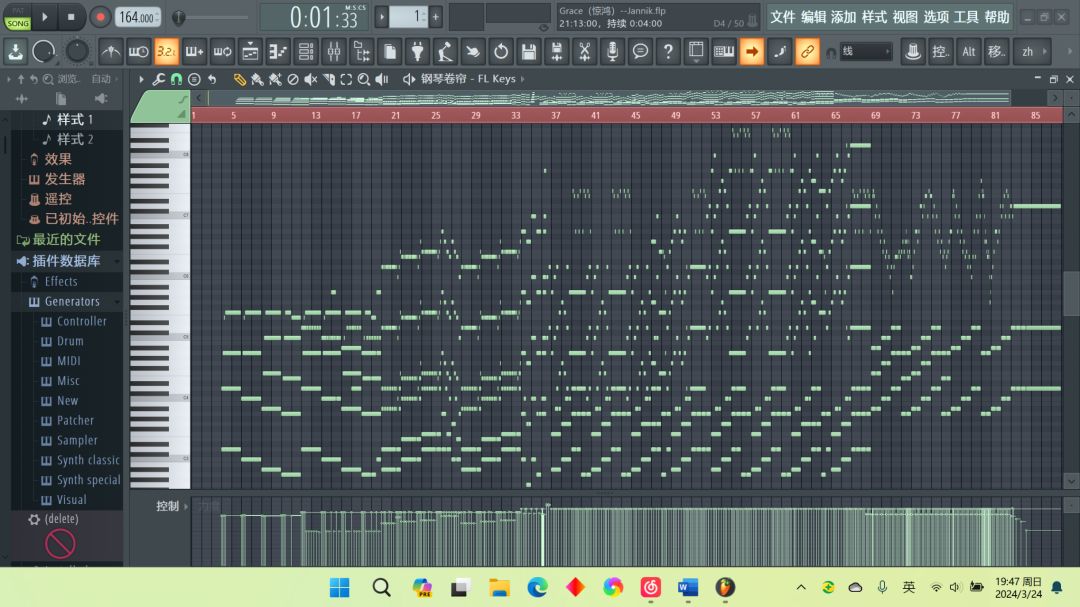Click the touch controller hand icon
Image resolution: width=1080 pixels, height=607 pixels.
pyautogui.click(x=473, y=51)
